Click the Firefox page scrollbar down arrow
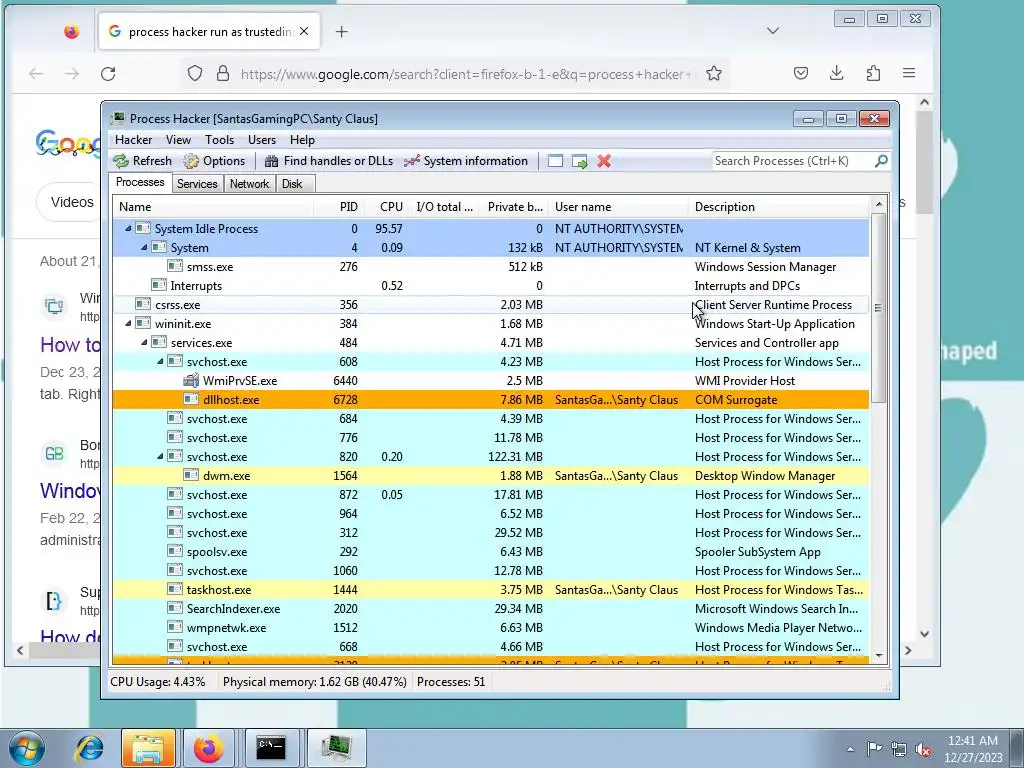This screenshot has width=1024, height=768. coord(925,633)
